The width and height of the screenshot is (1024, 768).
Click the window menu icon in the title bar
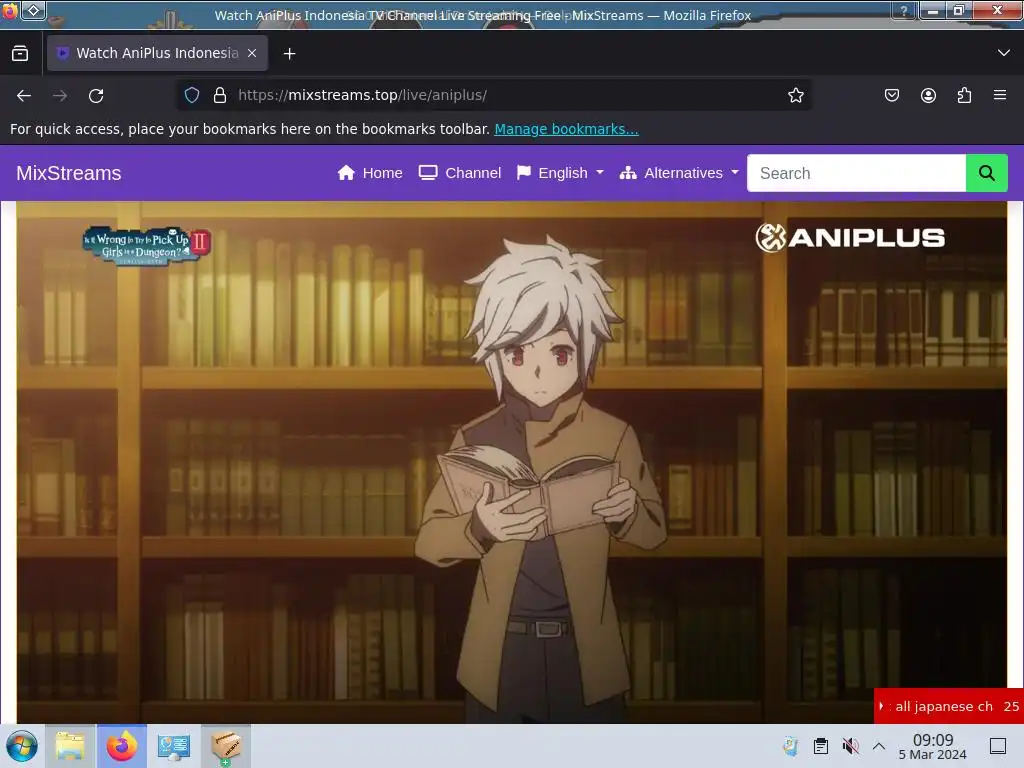10,11
